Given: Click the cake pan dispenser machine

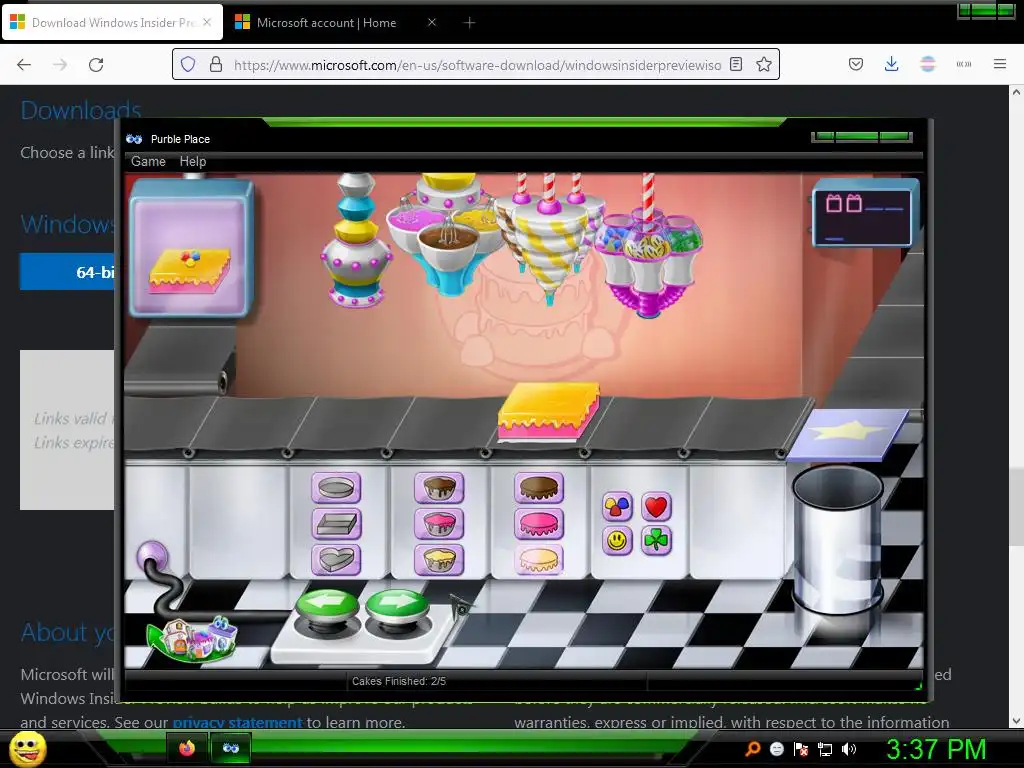Looking at the screenshot, I should point(355,240).
